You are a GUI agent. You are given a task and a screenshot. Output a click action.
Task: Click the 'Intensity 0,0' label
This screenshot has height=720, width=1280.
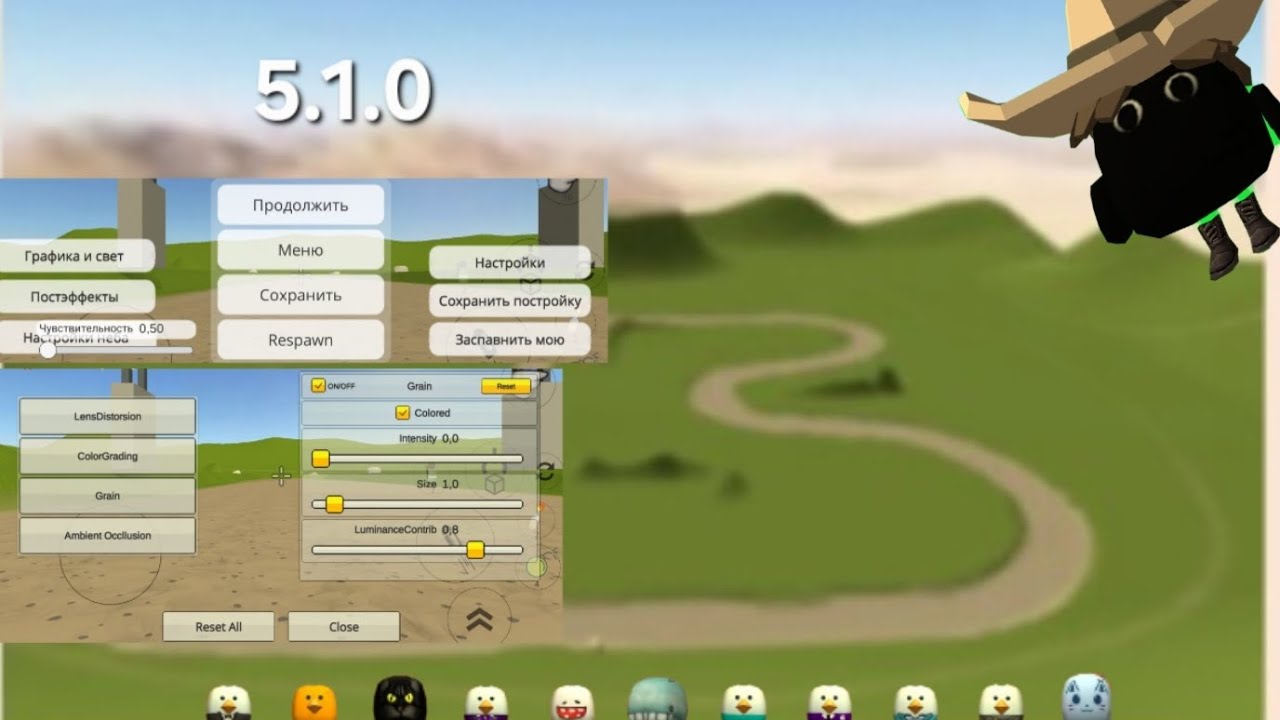click(x=429, y=438)
